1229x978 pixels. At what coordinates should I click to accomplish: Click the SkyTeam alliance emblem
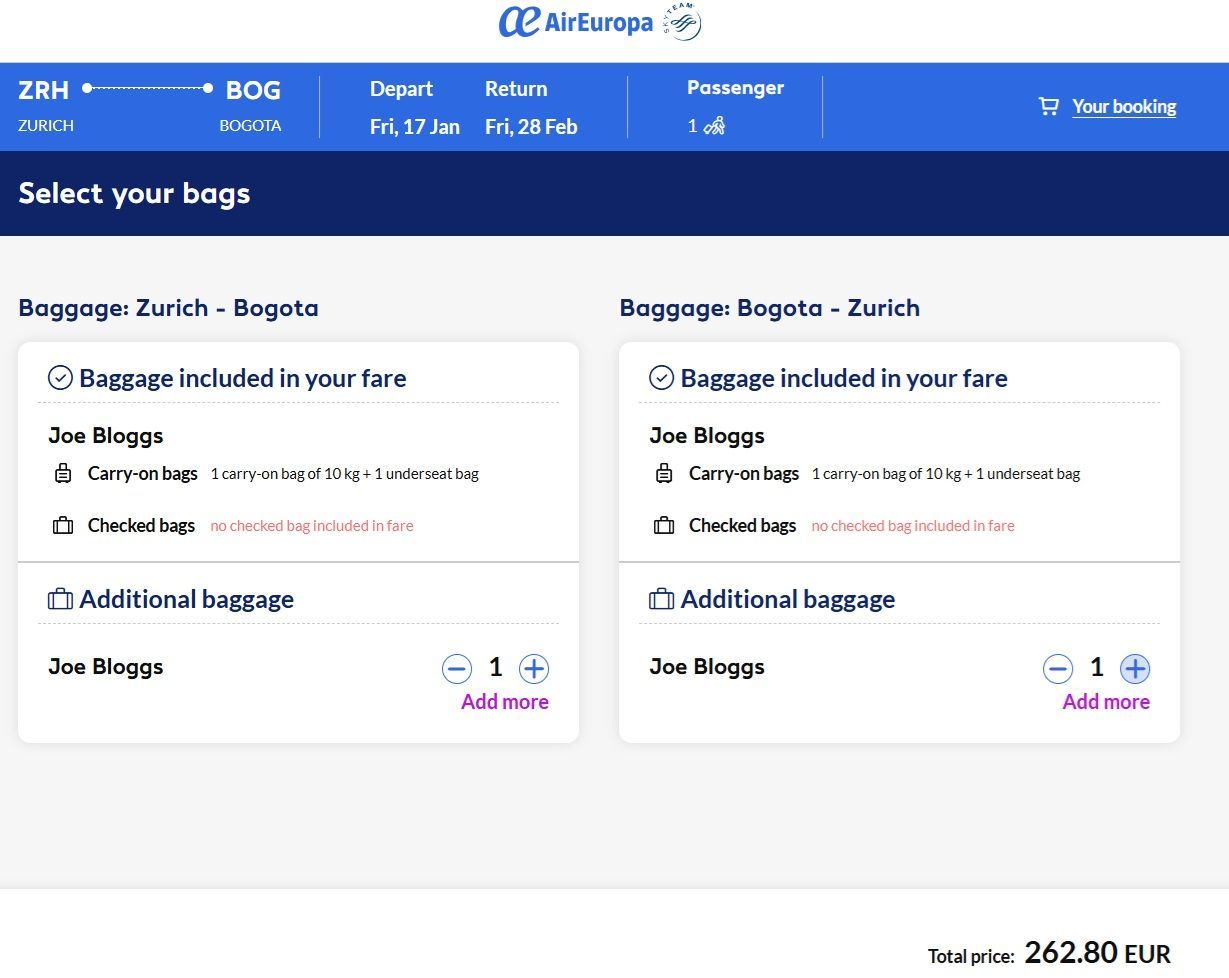pos(682,21)
